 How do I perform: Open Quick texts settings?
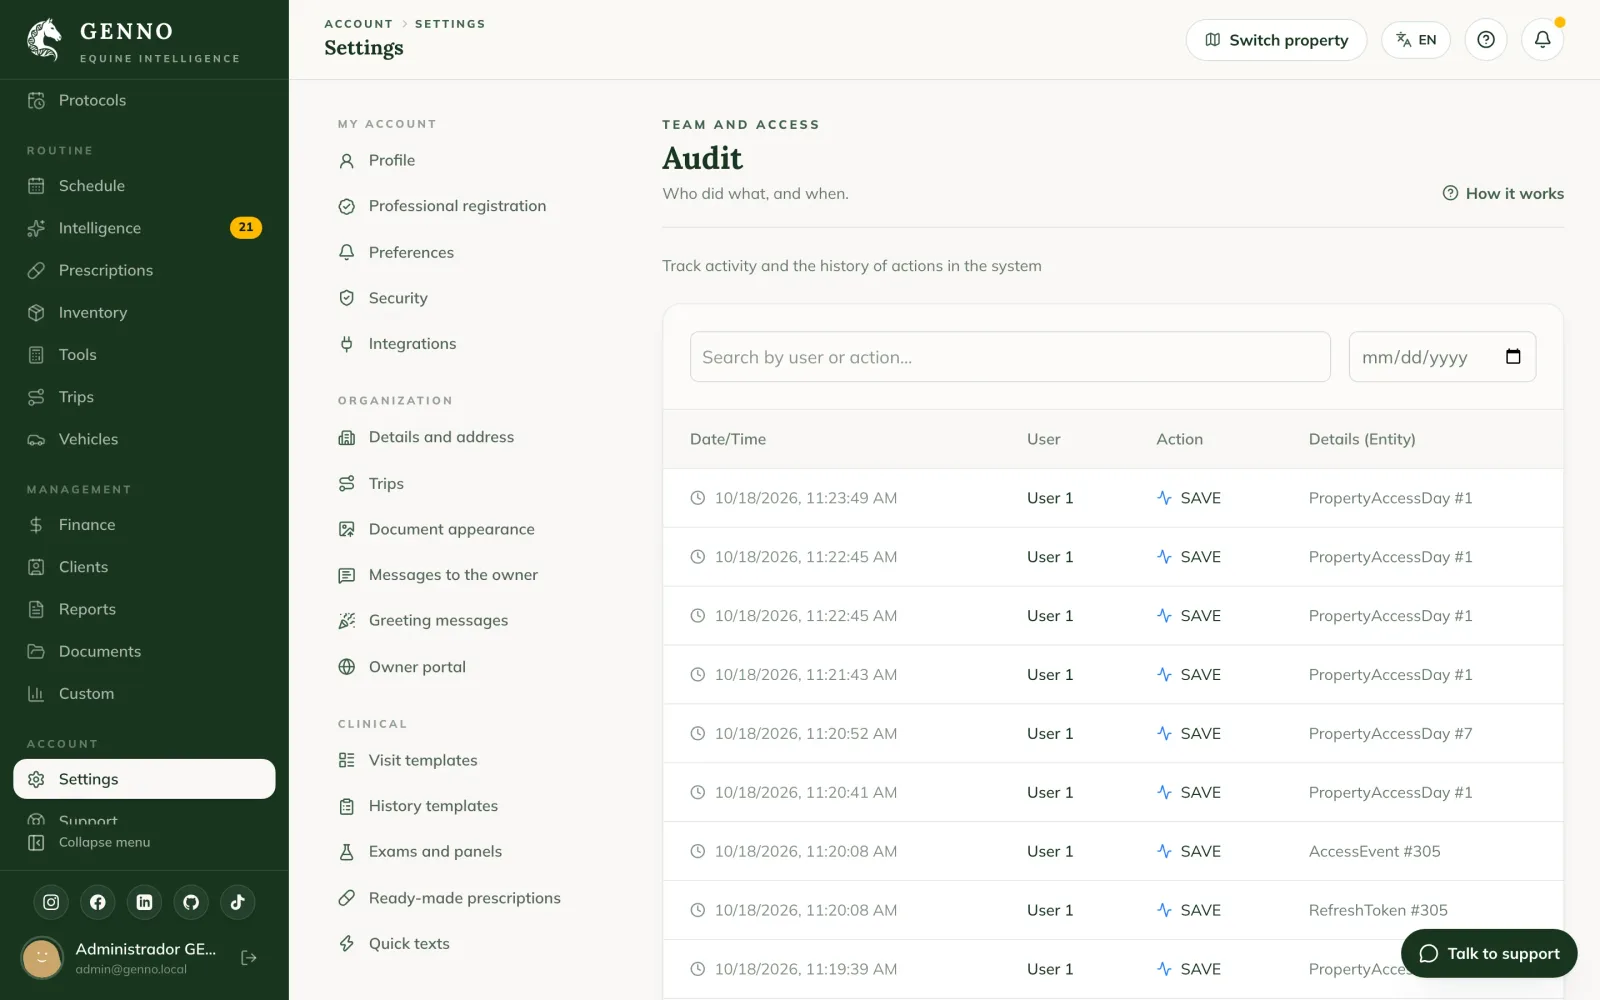click(394, 944)
